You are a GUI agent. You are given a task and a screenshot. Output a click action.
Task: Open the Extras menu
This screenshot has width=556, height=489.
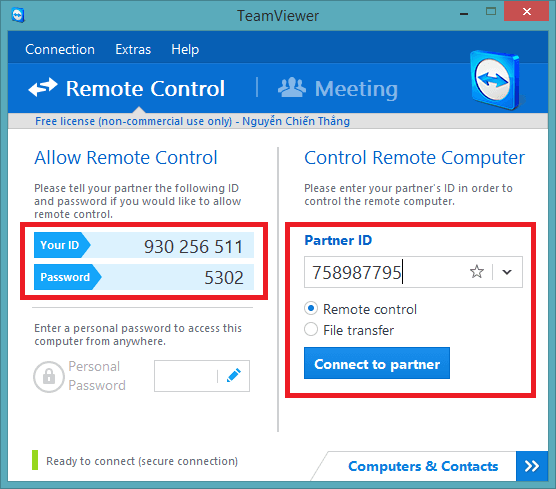[133, 49]
